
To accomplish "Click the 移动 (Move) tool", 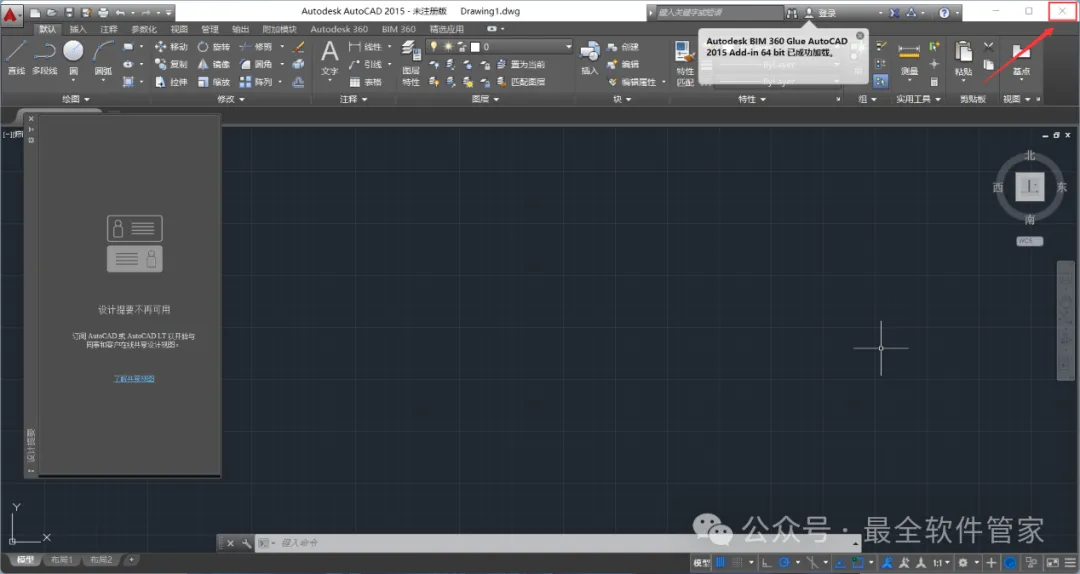I will pos(171,47).
